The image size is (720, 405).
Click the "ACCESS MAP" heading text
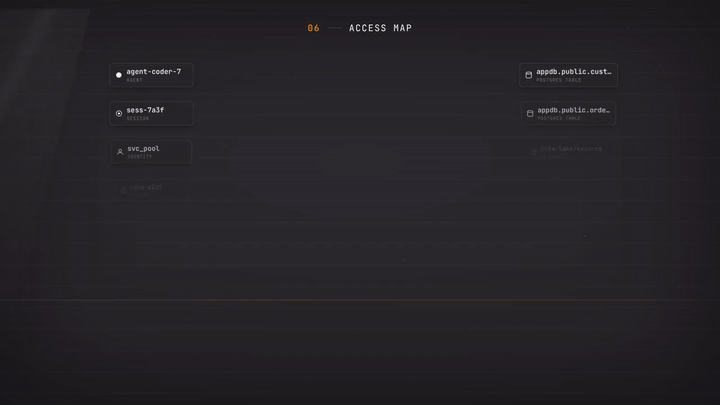point(380,28)
